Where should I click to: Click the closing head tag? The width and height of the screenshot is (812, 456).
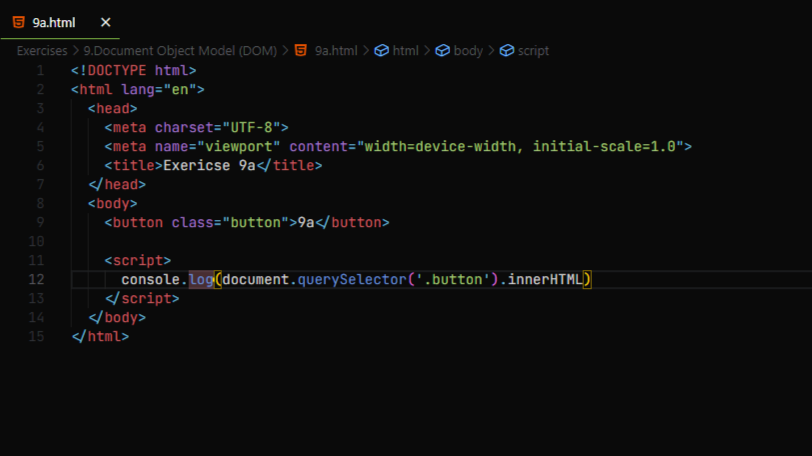point(117,184)
